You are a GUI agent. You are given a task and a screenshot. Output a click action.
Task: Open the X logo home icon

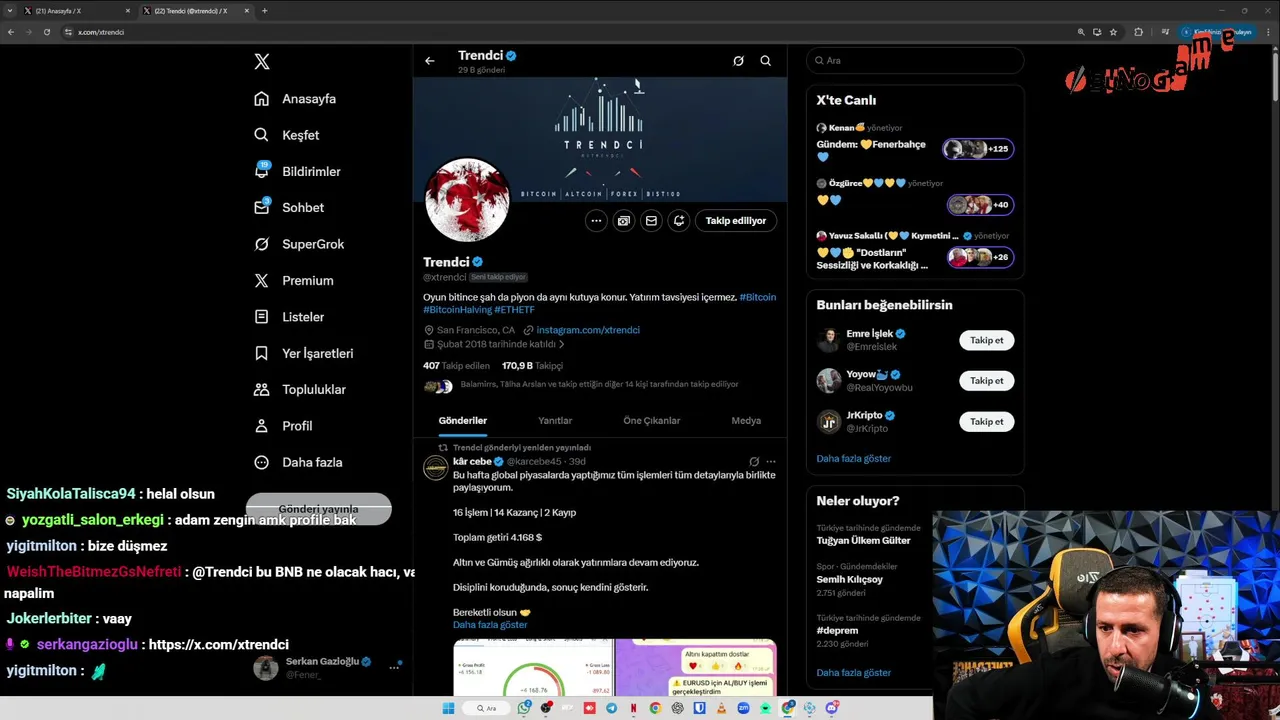262,61
